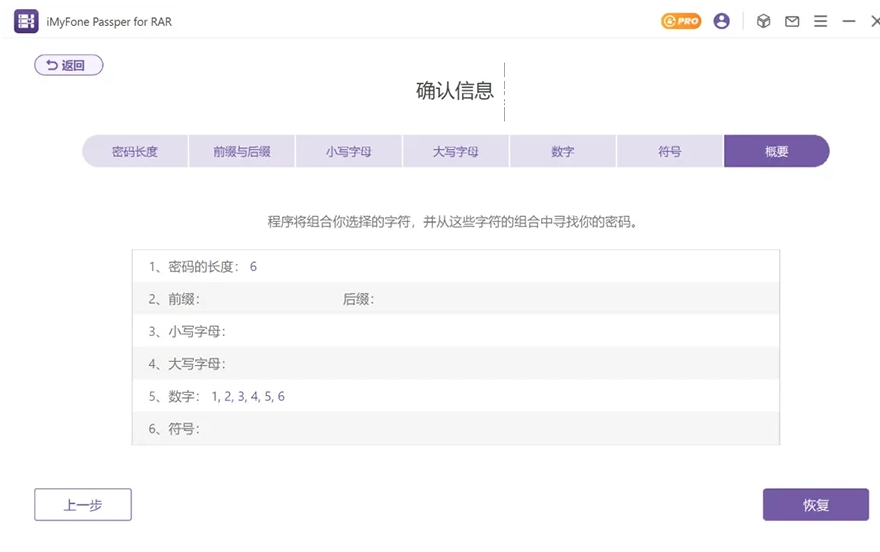Click the orange PRO upgrade badge
The height and width of the screenshot is (552, 880).
pyautogui.click(x=681, y=21)
